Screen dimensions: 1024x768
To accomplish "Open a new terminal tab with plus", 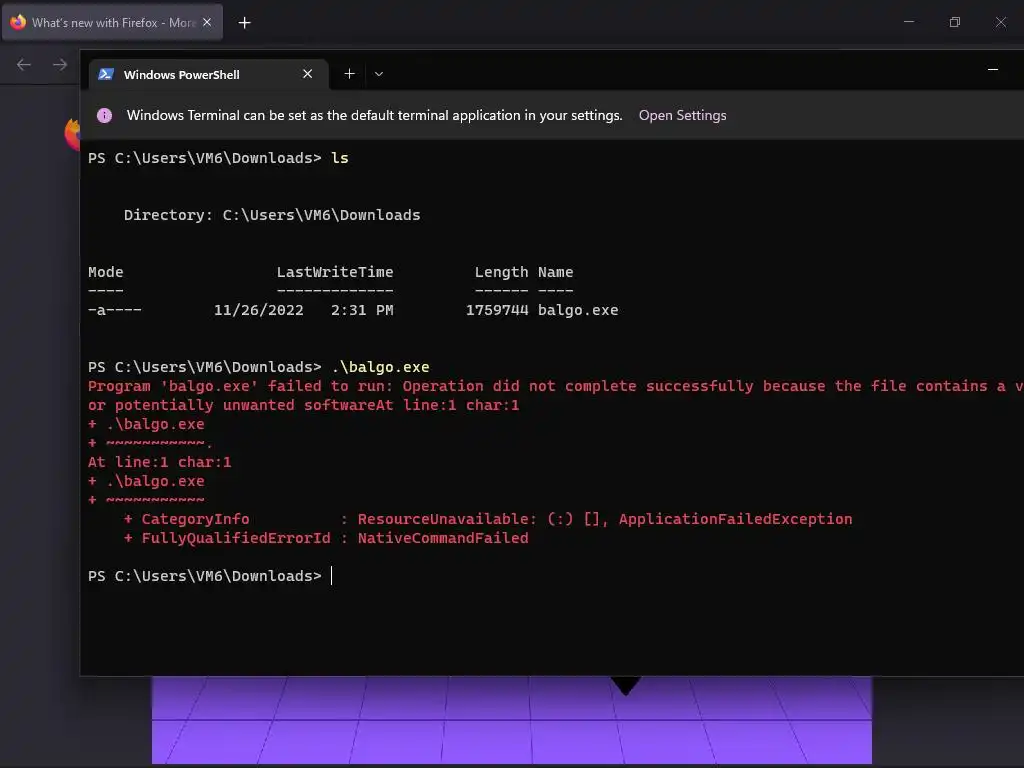I will point(349,74).
